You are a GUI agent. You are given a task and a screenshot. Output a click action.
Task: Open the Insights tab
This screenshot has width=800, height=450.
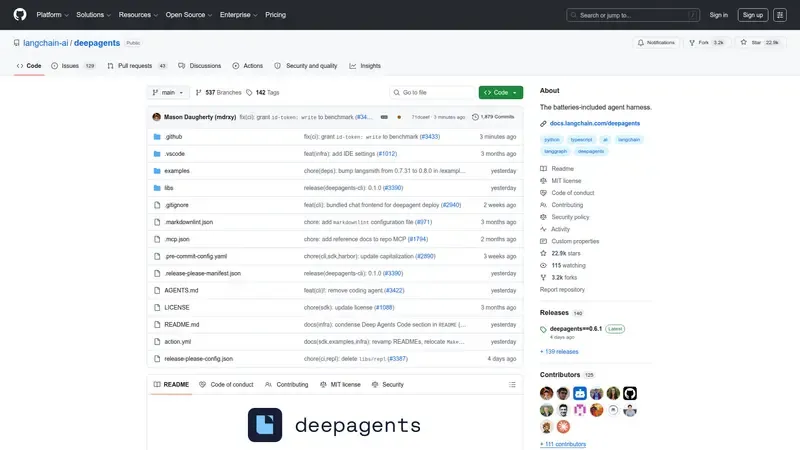pos(365,66)
